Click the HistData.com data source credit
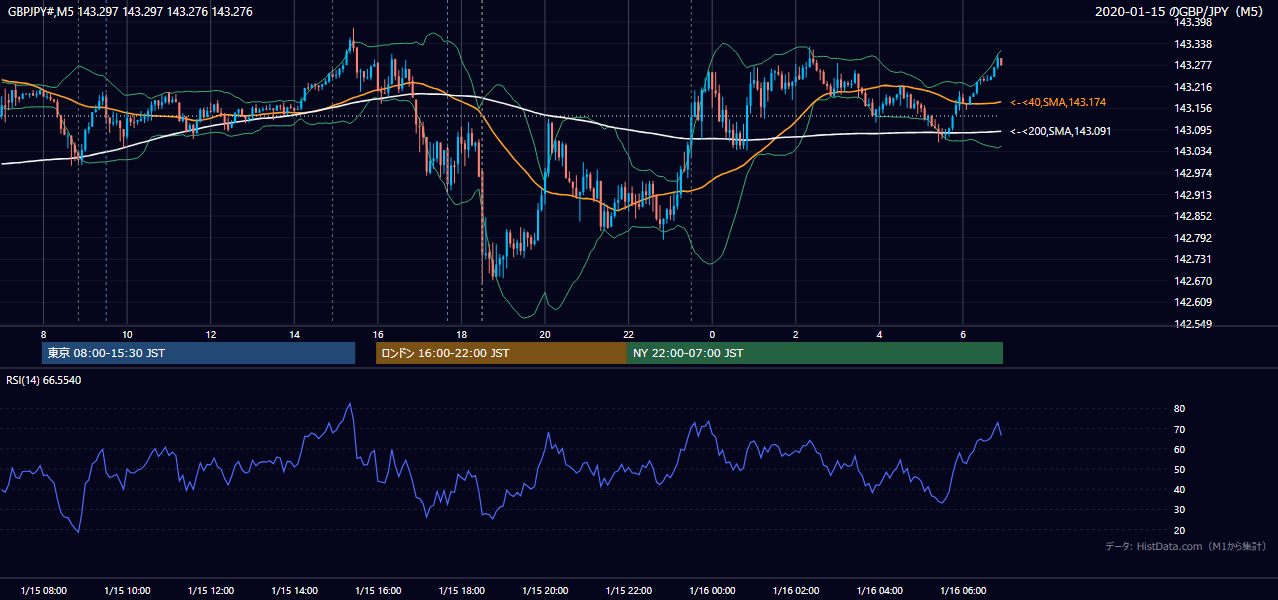Screen dimensions: 1278x600 (1186, 546)
